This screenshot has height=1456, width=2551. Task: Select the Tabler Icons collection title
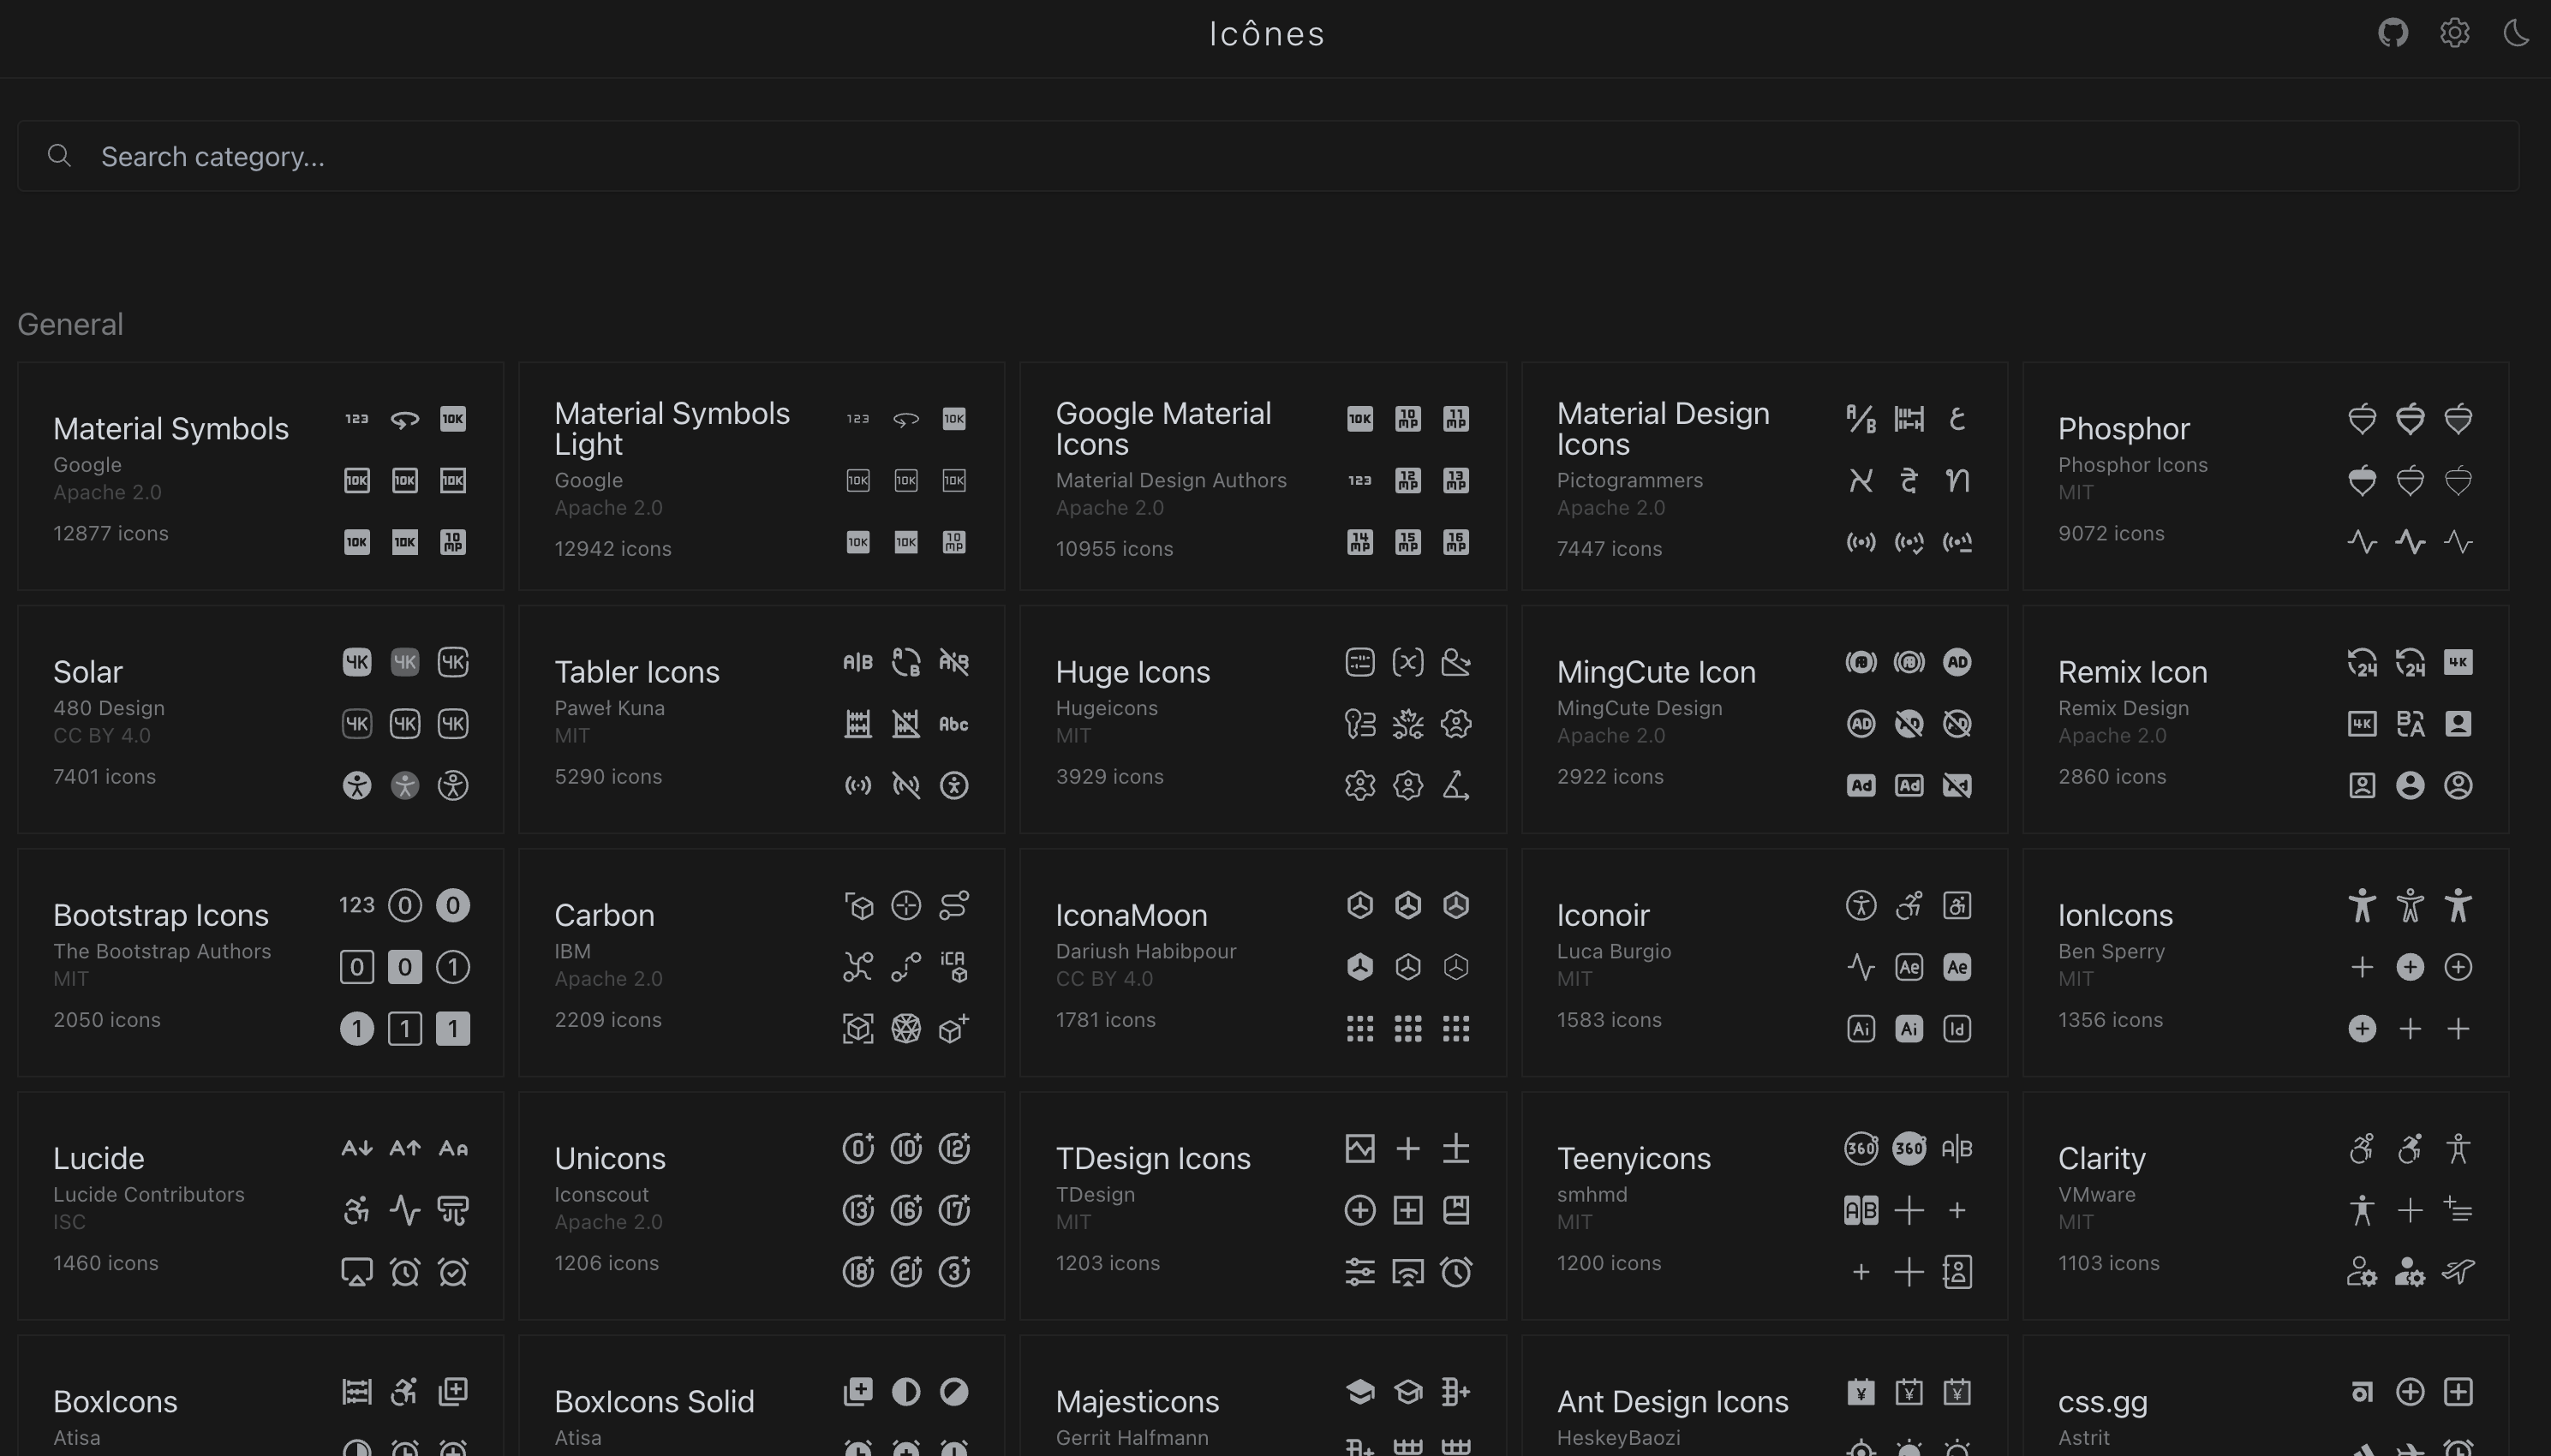point(636,672)
